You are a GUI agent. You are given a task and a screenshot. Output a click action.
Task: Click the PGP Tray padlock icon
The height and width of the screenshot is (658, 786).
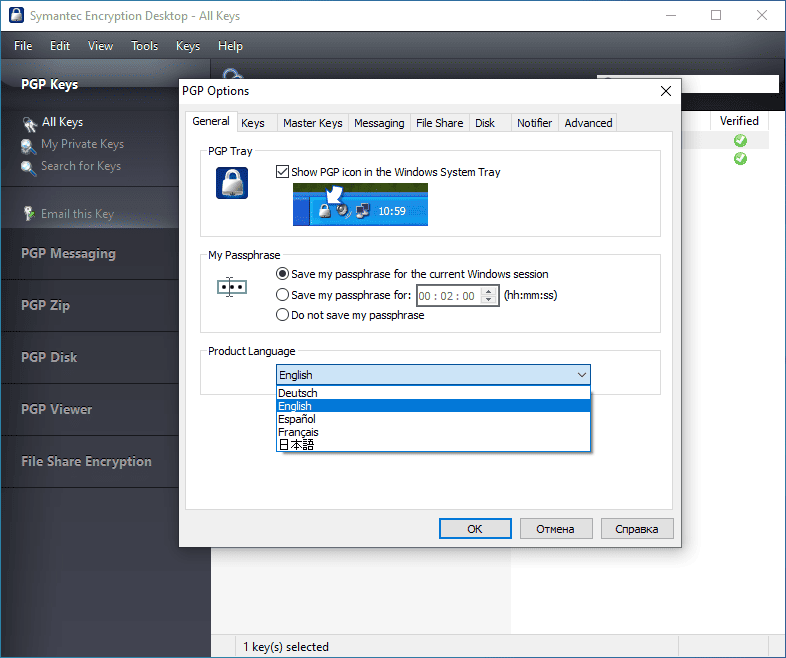232,183
